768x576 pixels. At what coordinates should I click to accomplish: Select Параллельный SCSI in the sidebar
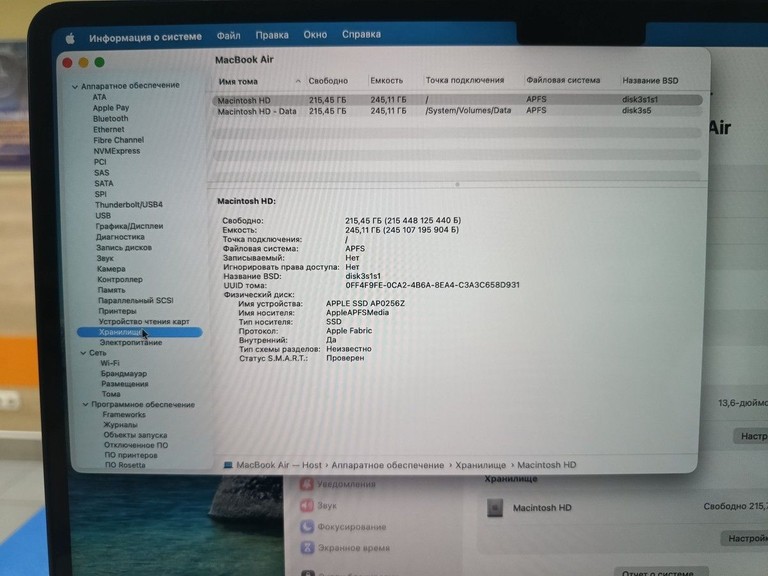136,300
